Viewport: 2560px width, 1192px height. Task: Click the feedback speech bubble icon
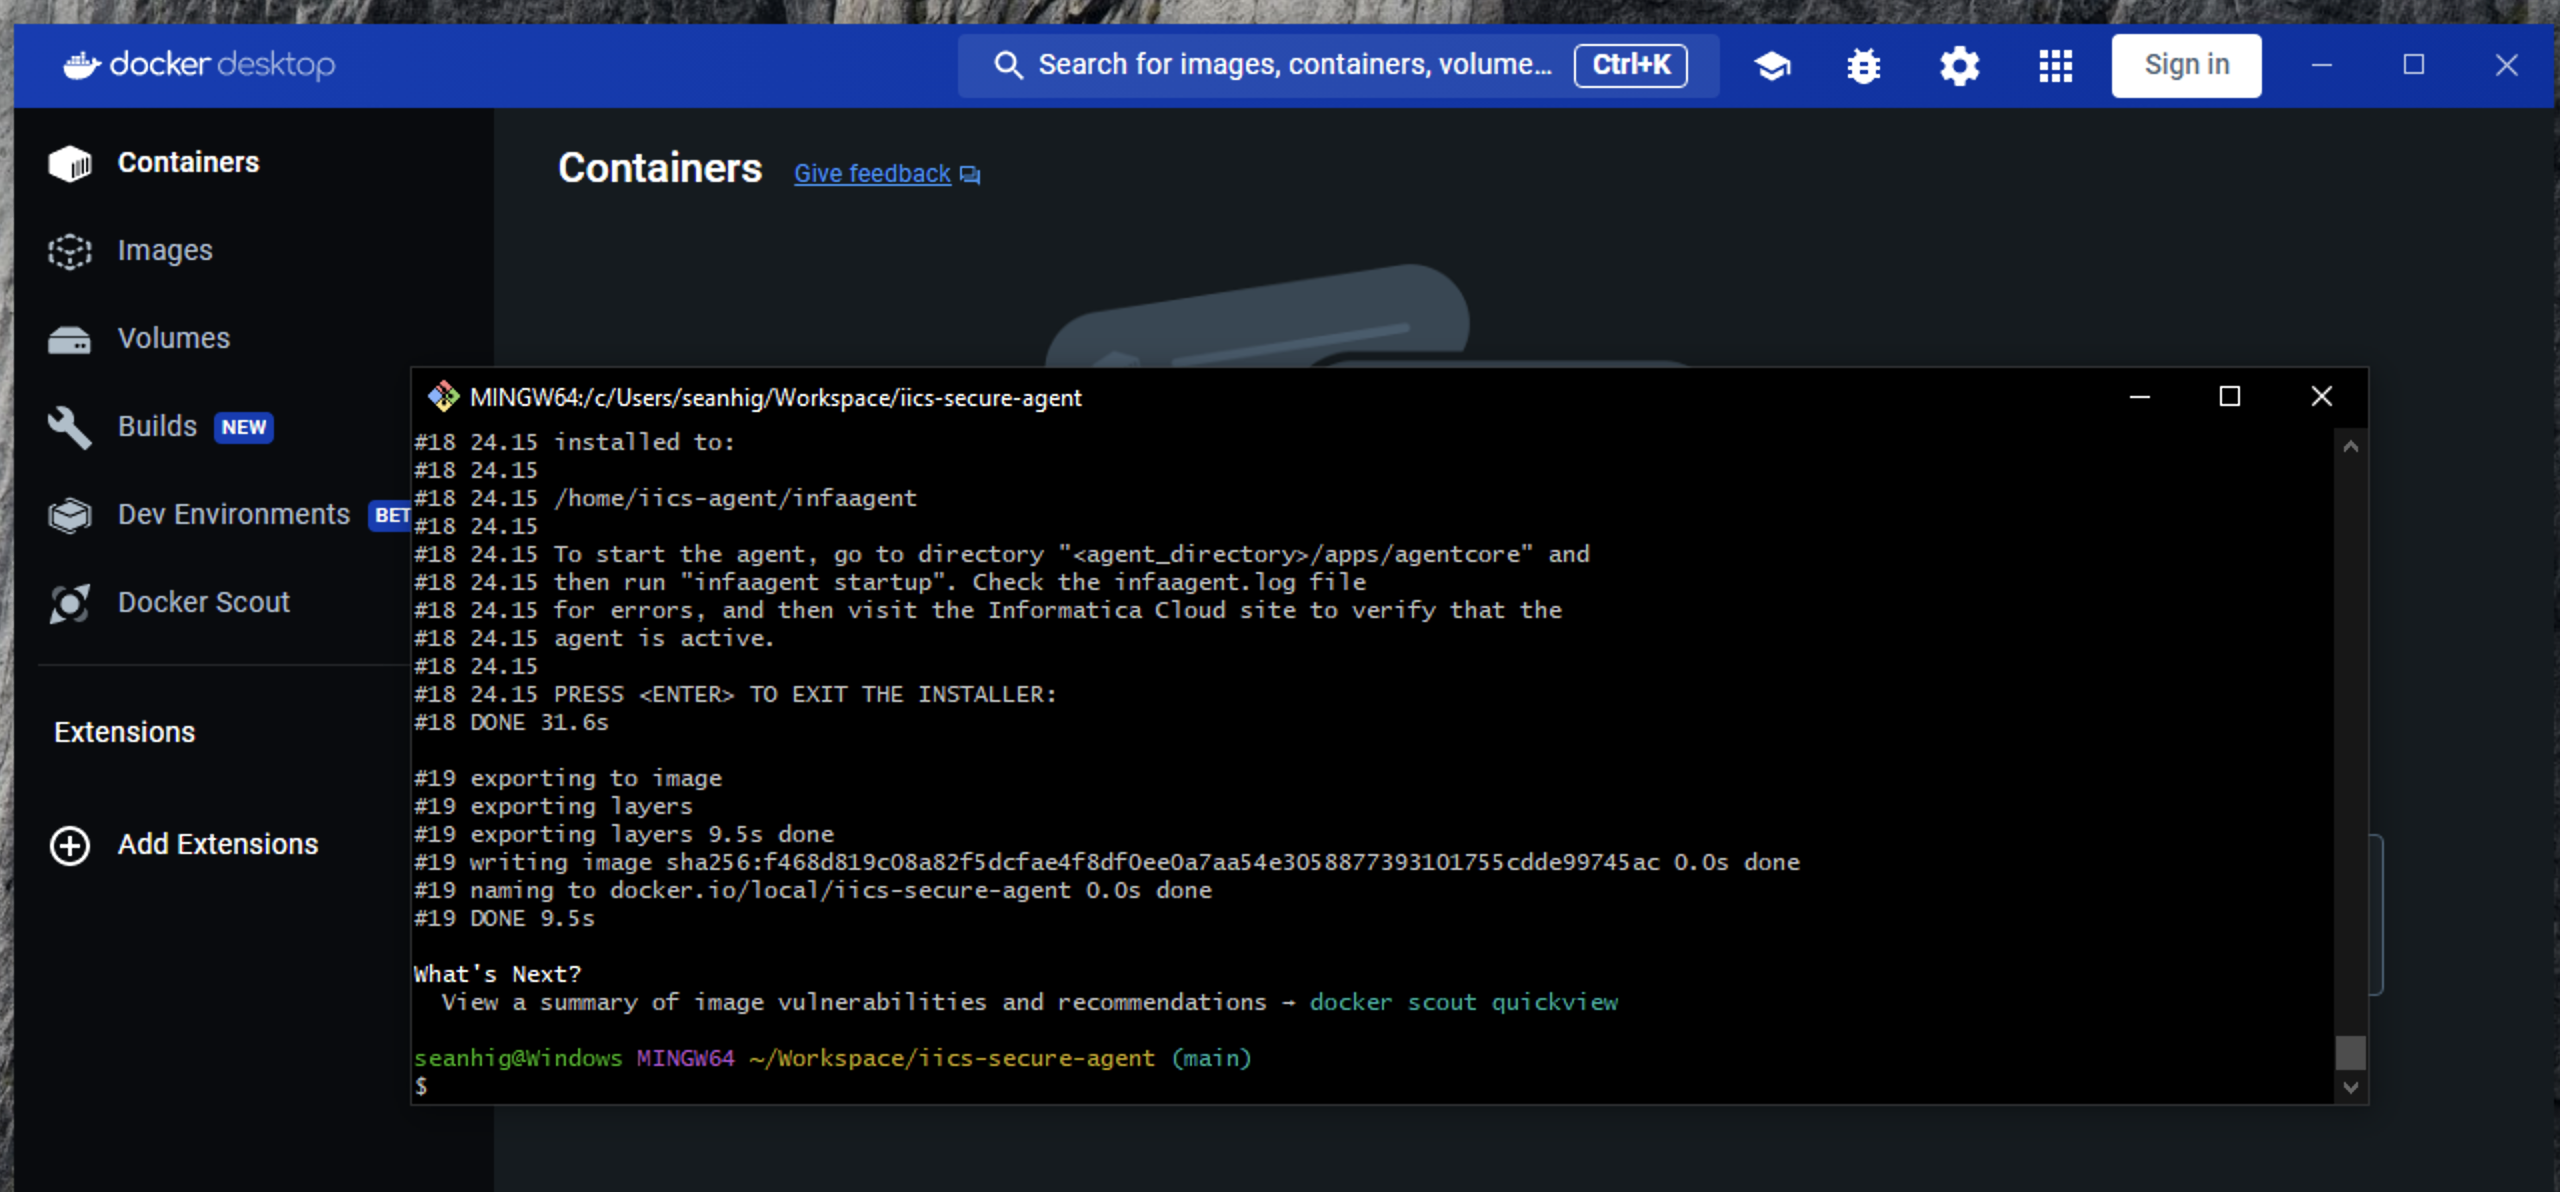tap(970, 175)
